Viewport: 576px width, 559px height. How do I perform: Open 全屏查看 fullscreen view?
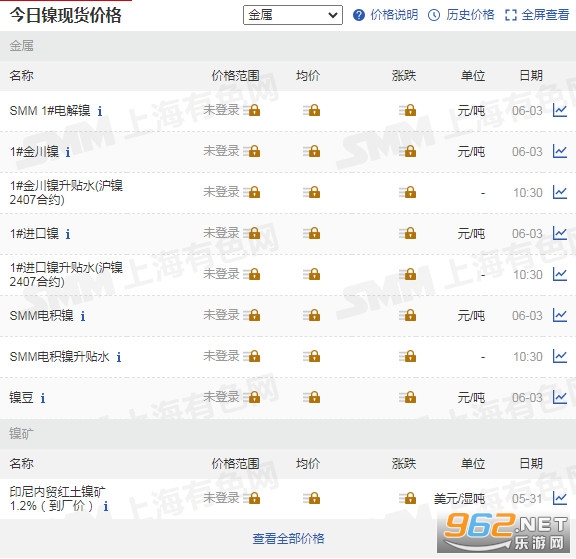pos(546,15)
